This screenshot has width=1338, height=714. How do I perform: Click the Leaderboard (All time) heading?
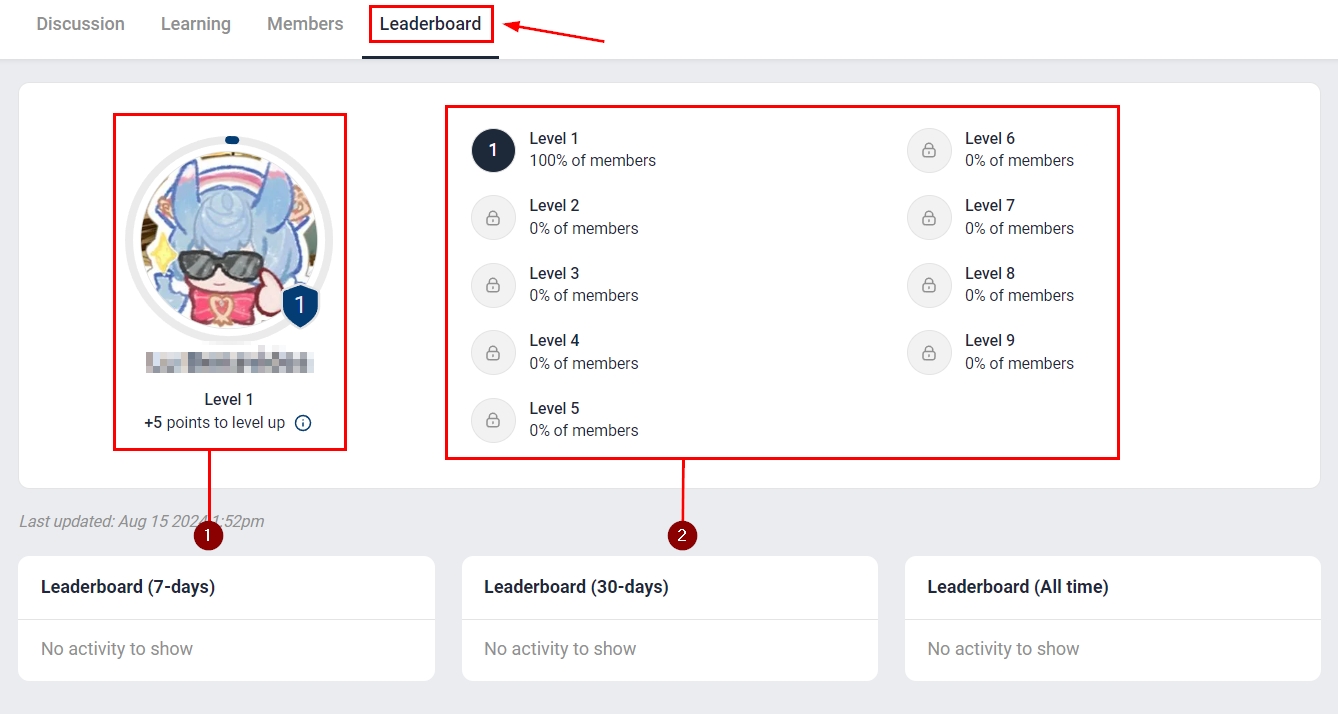1017,587
